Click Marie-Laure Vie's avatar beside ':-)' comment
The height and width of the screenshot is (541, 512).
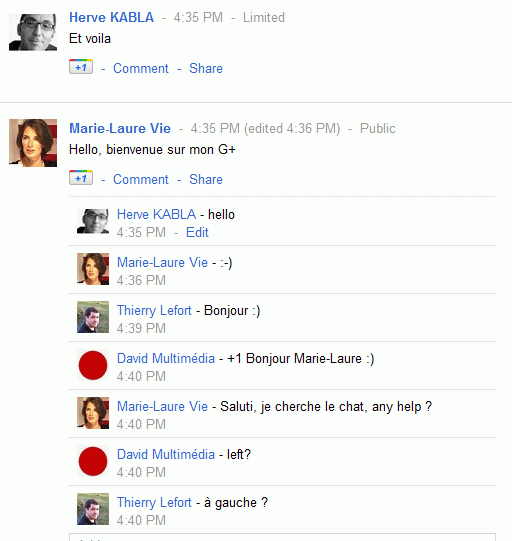[93, 269]
